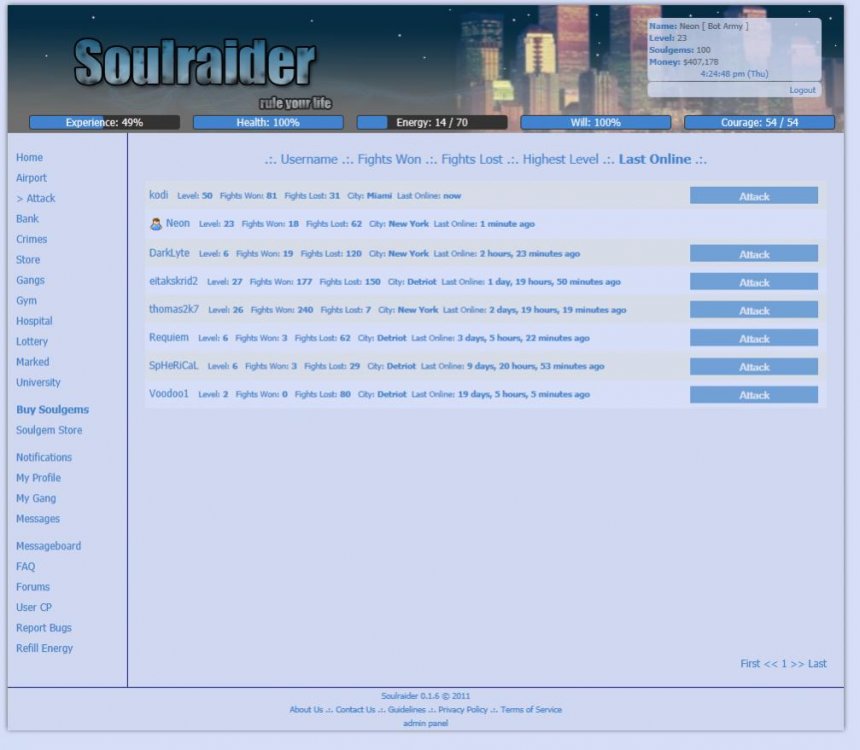
Task: Click the Energy progress bar
Action: (x=432, y=123)
